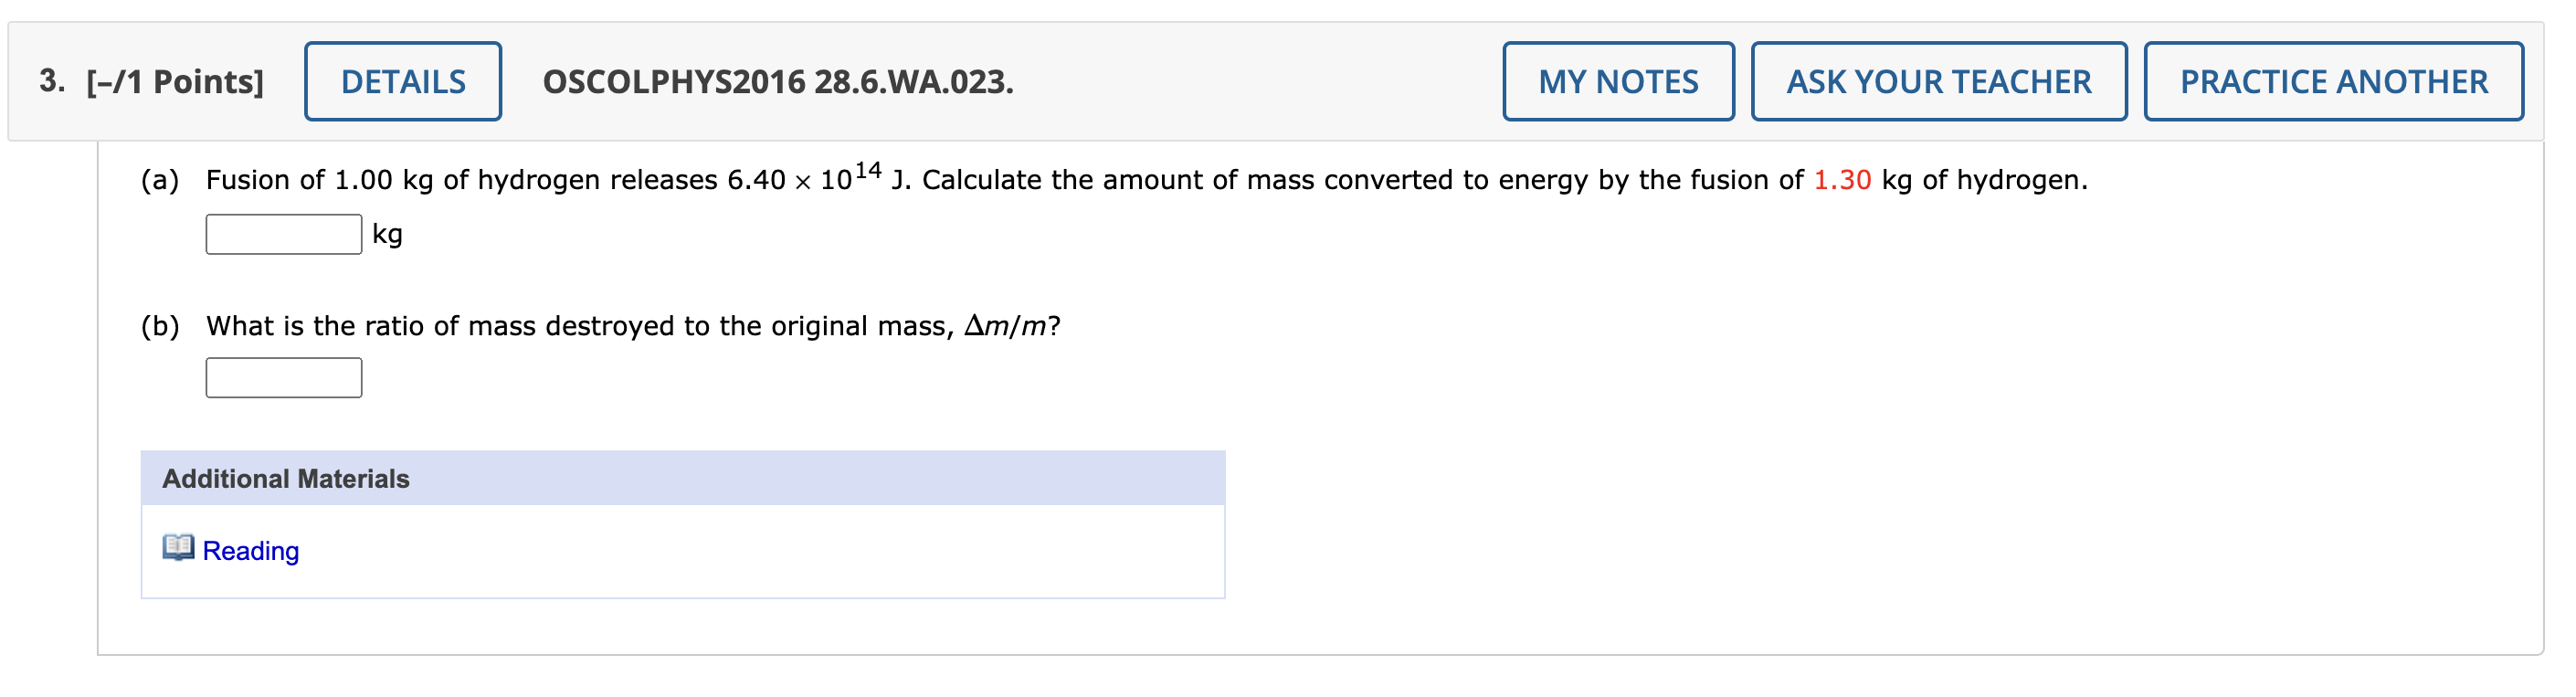The image size is (2576, 697).
Task: Click inside the answer box for part (a)
Action: point(283,234)
